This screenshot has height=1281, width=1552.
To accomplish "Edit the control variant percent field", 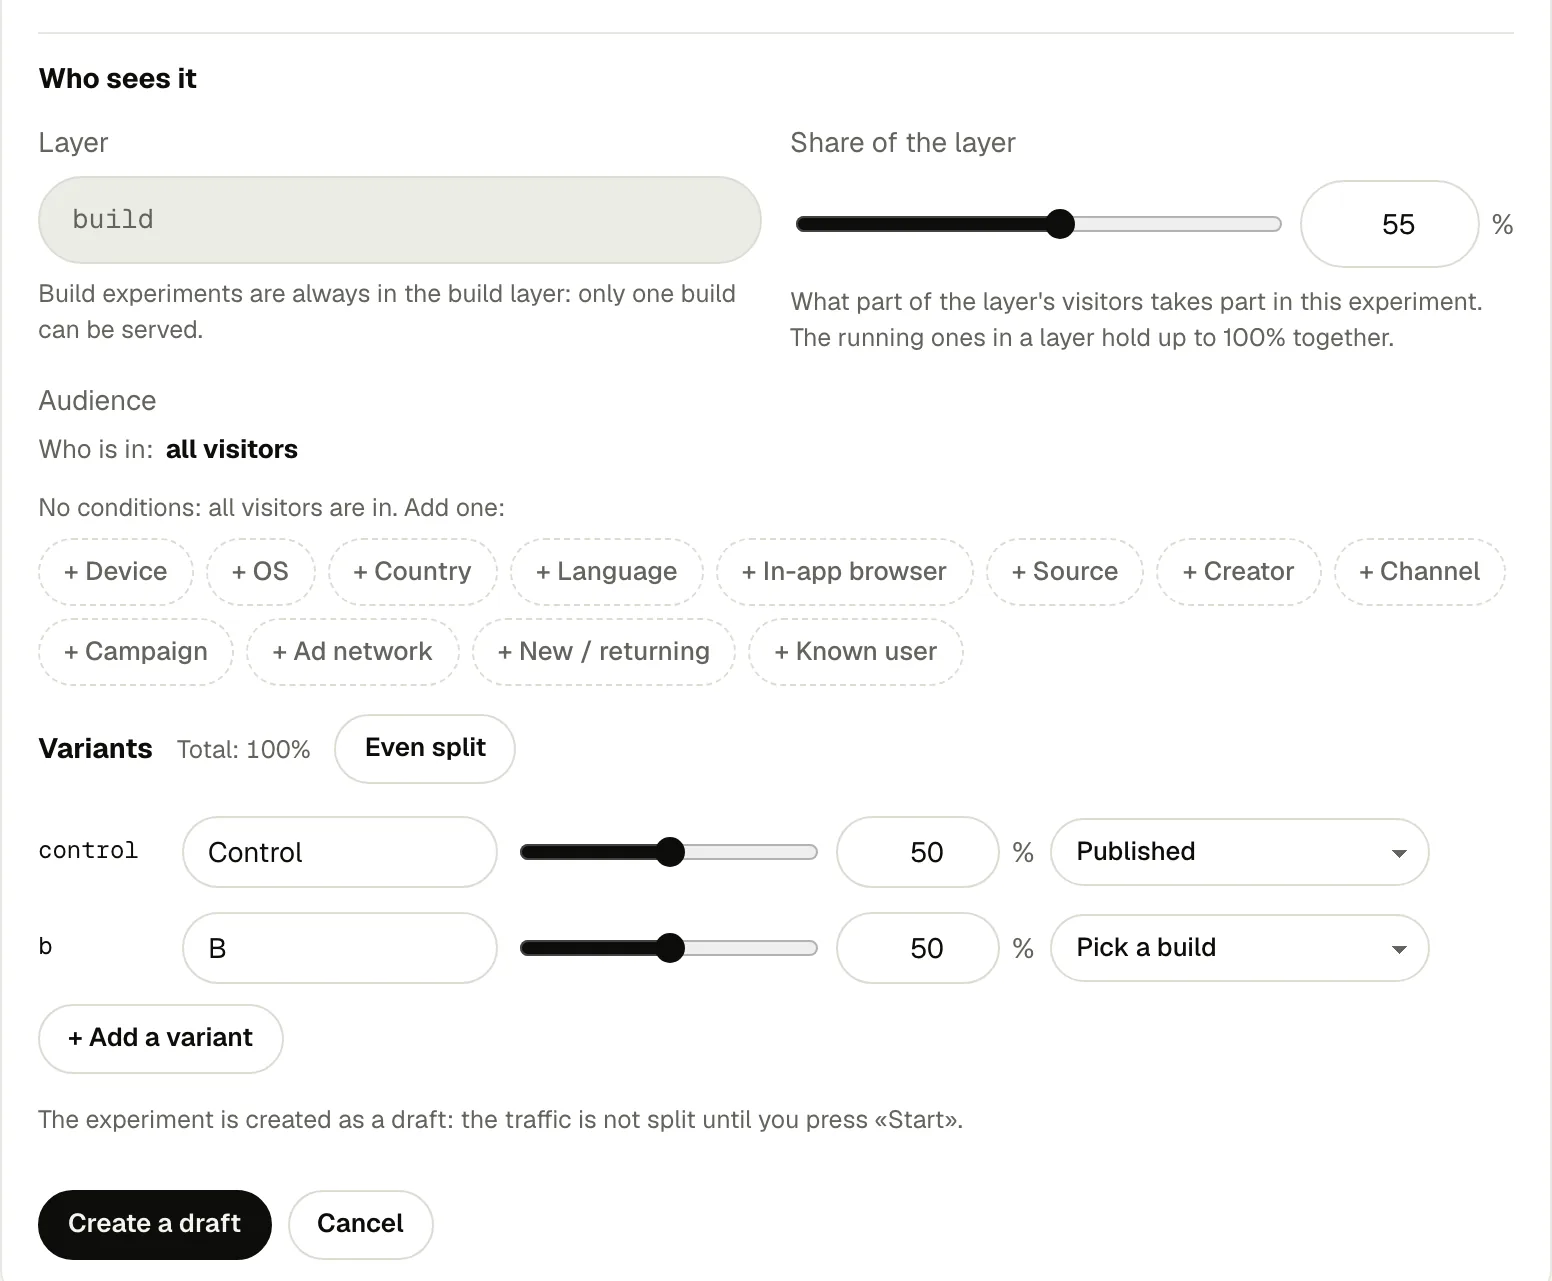I will (918, 852).
